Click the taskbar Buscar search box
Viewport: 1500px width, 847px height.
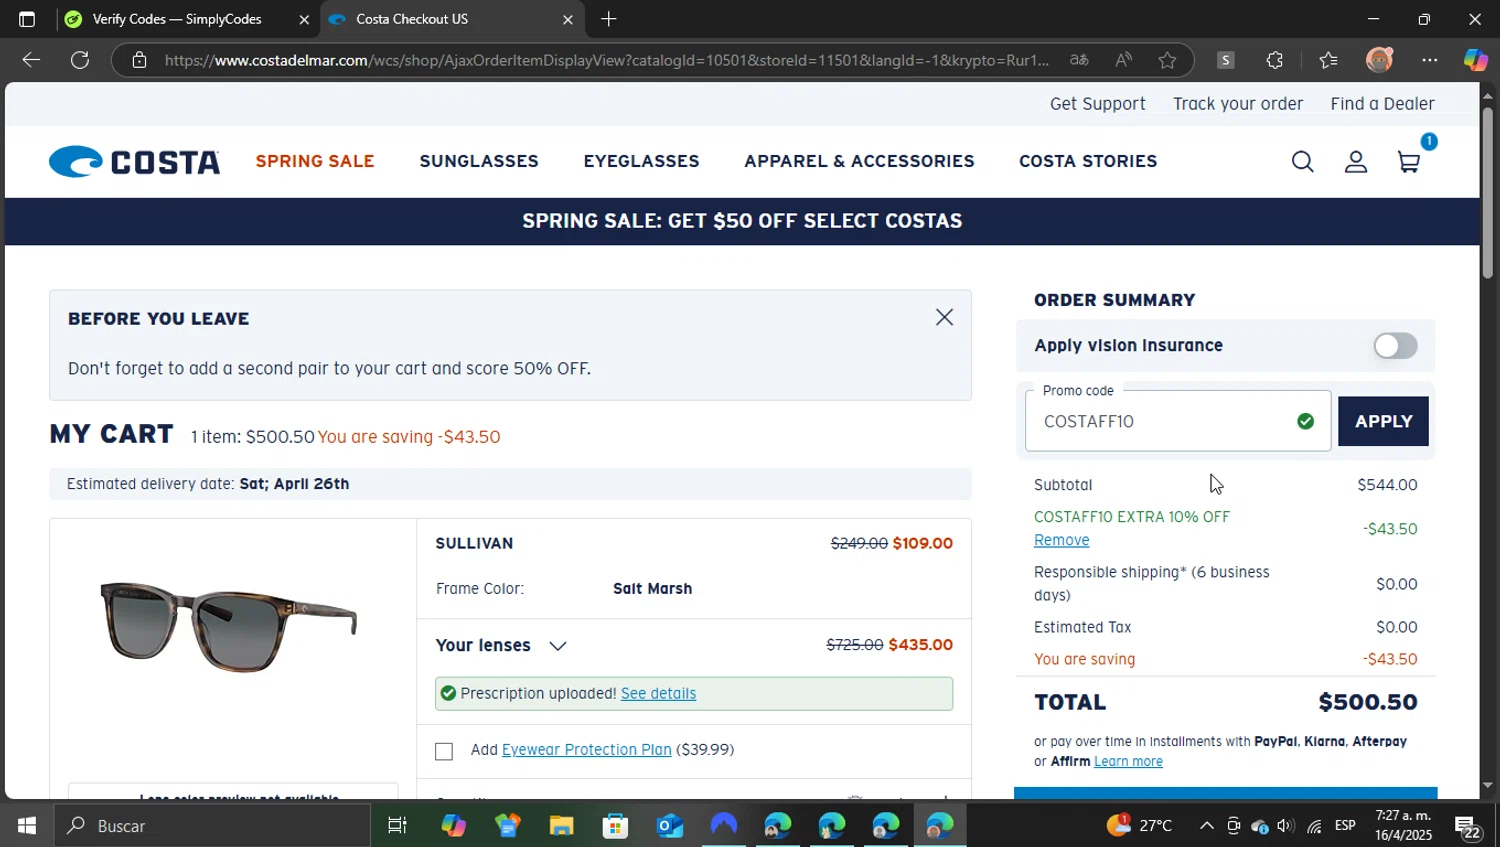coord(212,826)
